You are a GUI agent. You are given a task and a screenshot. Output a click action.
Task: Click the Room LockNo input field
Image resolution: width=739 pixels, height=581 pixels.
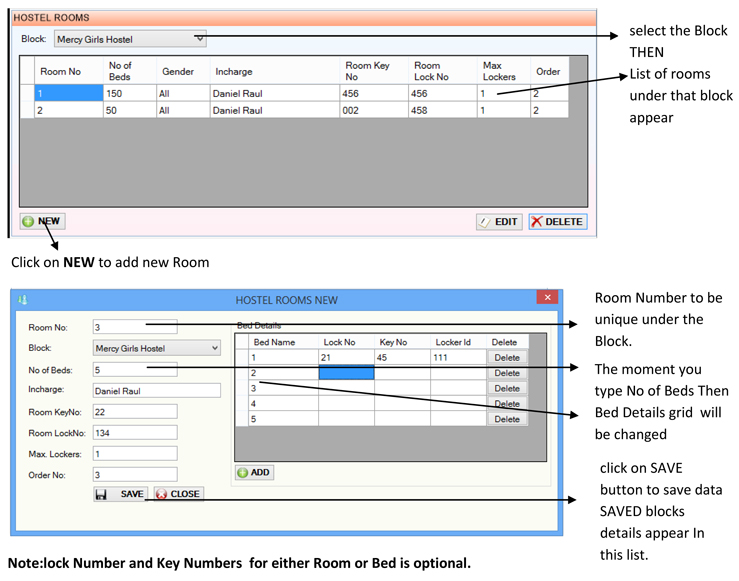135,433
